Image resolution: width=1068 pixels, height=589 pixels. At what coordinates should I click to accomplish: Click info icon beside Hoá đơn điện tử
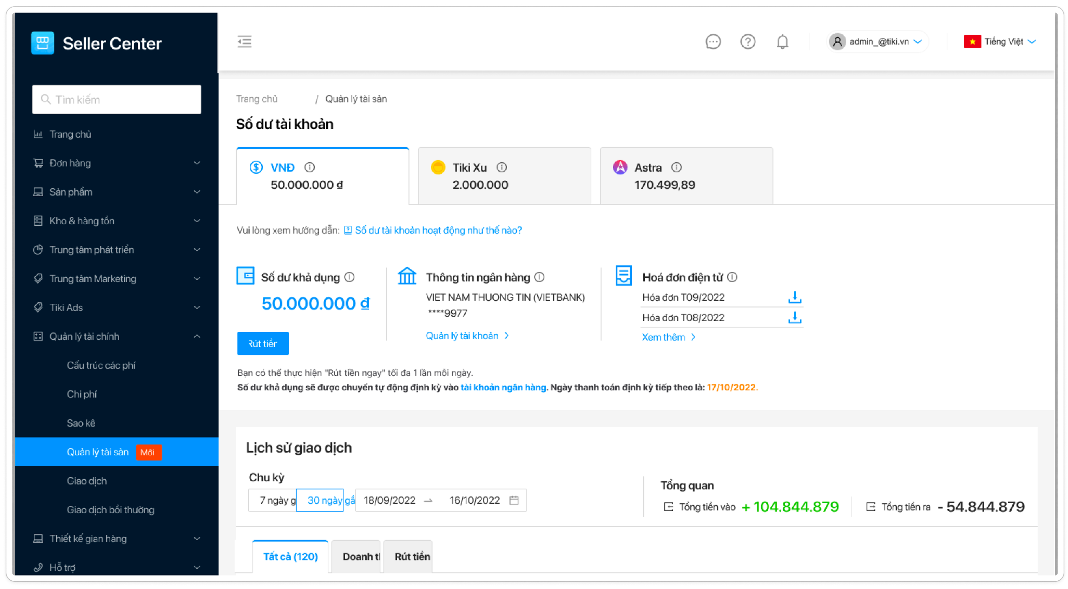coord(732,277)
